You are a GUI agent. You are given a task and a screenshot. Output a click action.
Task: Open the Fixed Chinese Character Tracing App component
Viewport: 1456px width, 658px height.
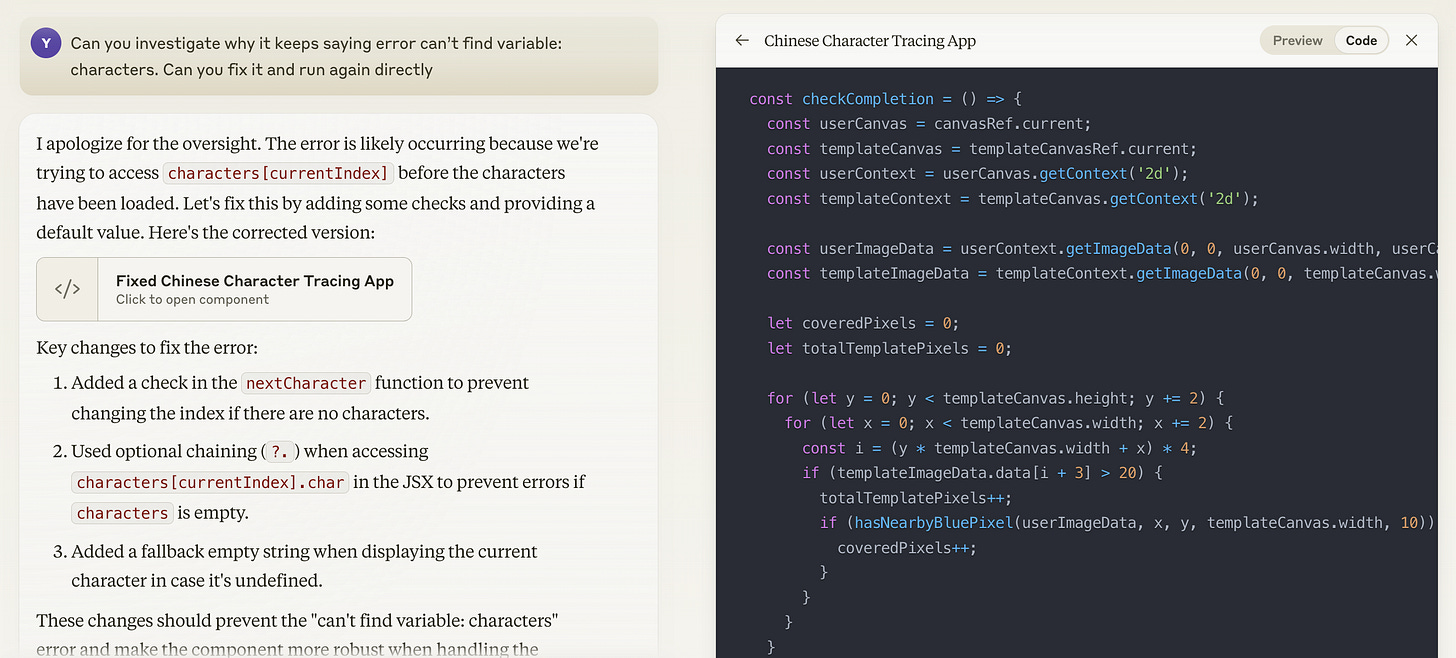coord(224,289)
